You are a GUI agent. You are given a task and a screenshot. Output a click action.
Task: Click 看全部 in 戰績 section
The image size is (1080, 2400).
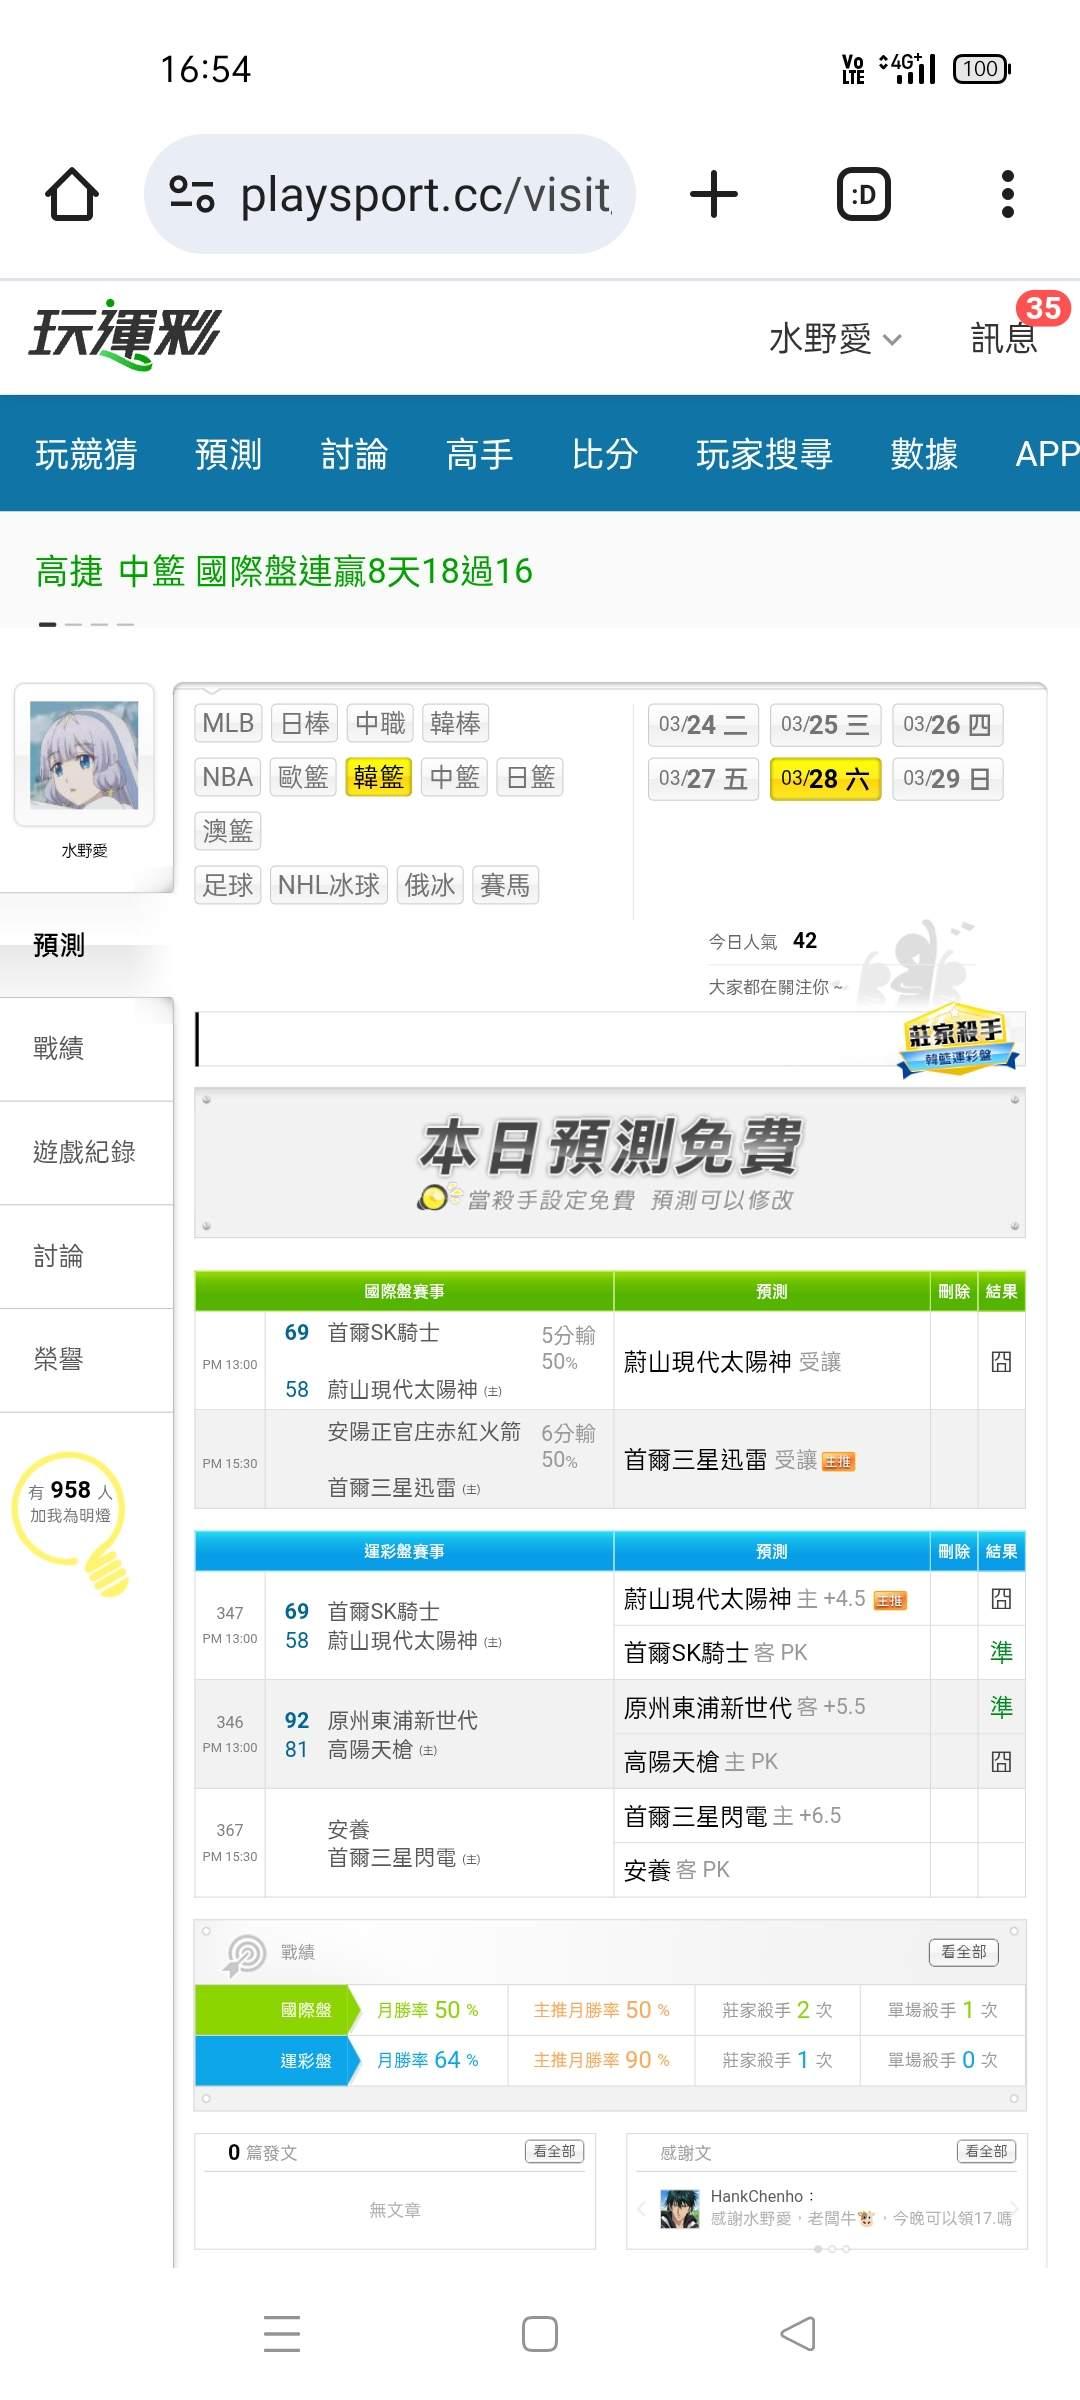[963, 1952]
